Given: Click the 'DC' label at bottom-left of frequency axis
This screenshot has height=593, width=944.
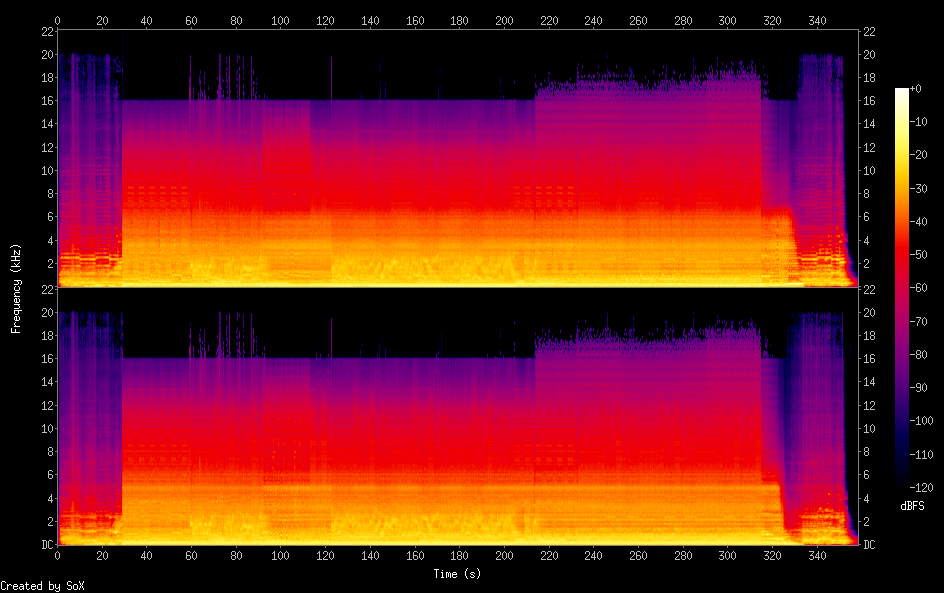Looking at the screenshot, I should 46,545.
